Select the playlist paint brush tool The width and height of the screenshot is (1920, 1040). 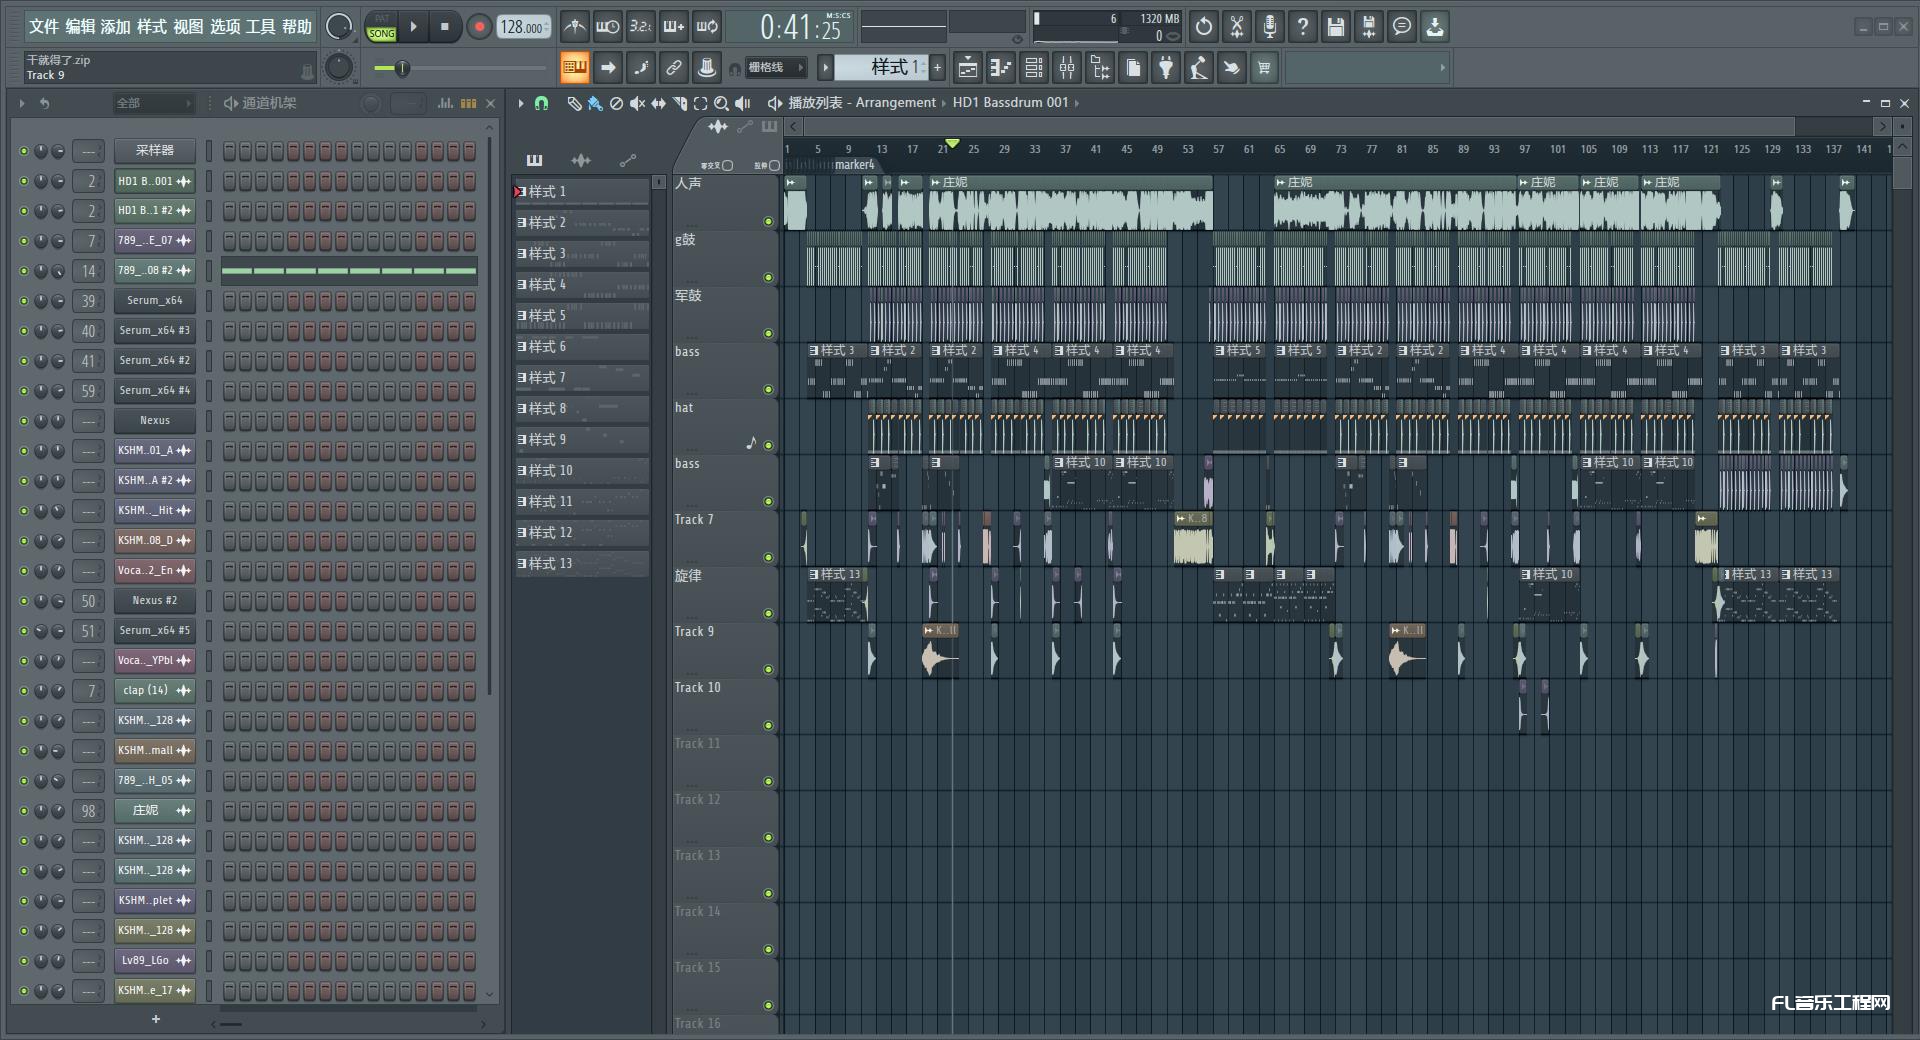(x=595, y=103)
